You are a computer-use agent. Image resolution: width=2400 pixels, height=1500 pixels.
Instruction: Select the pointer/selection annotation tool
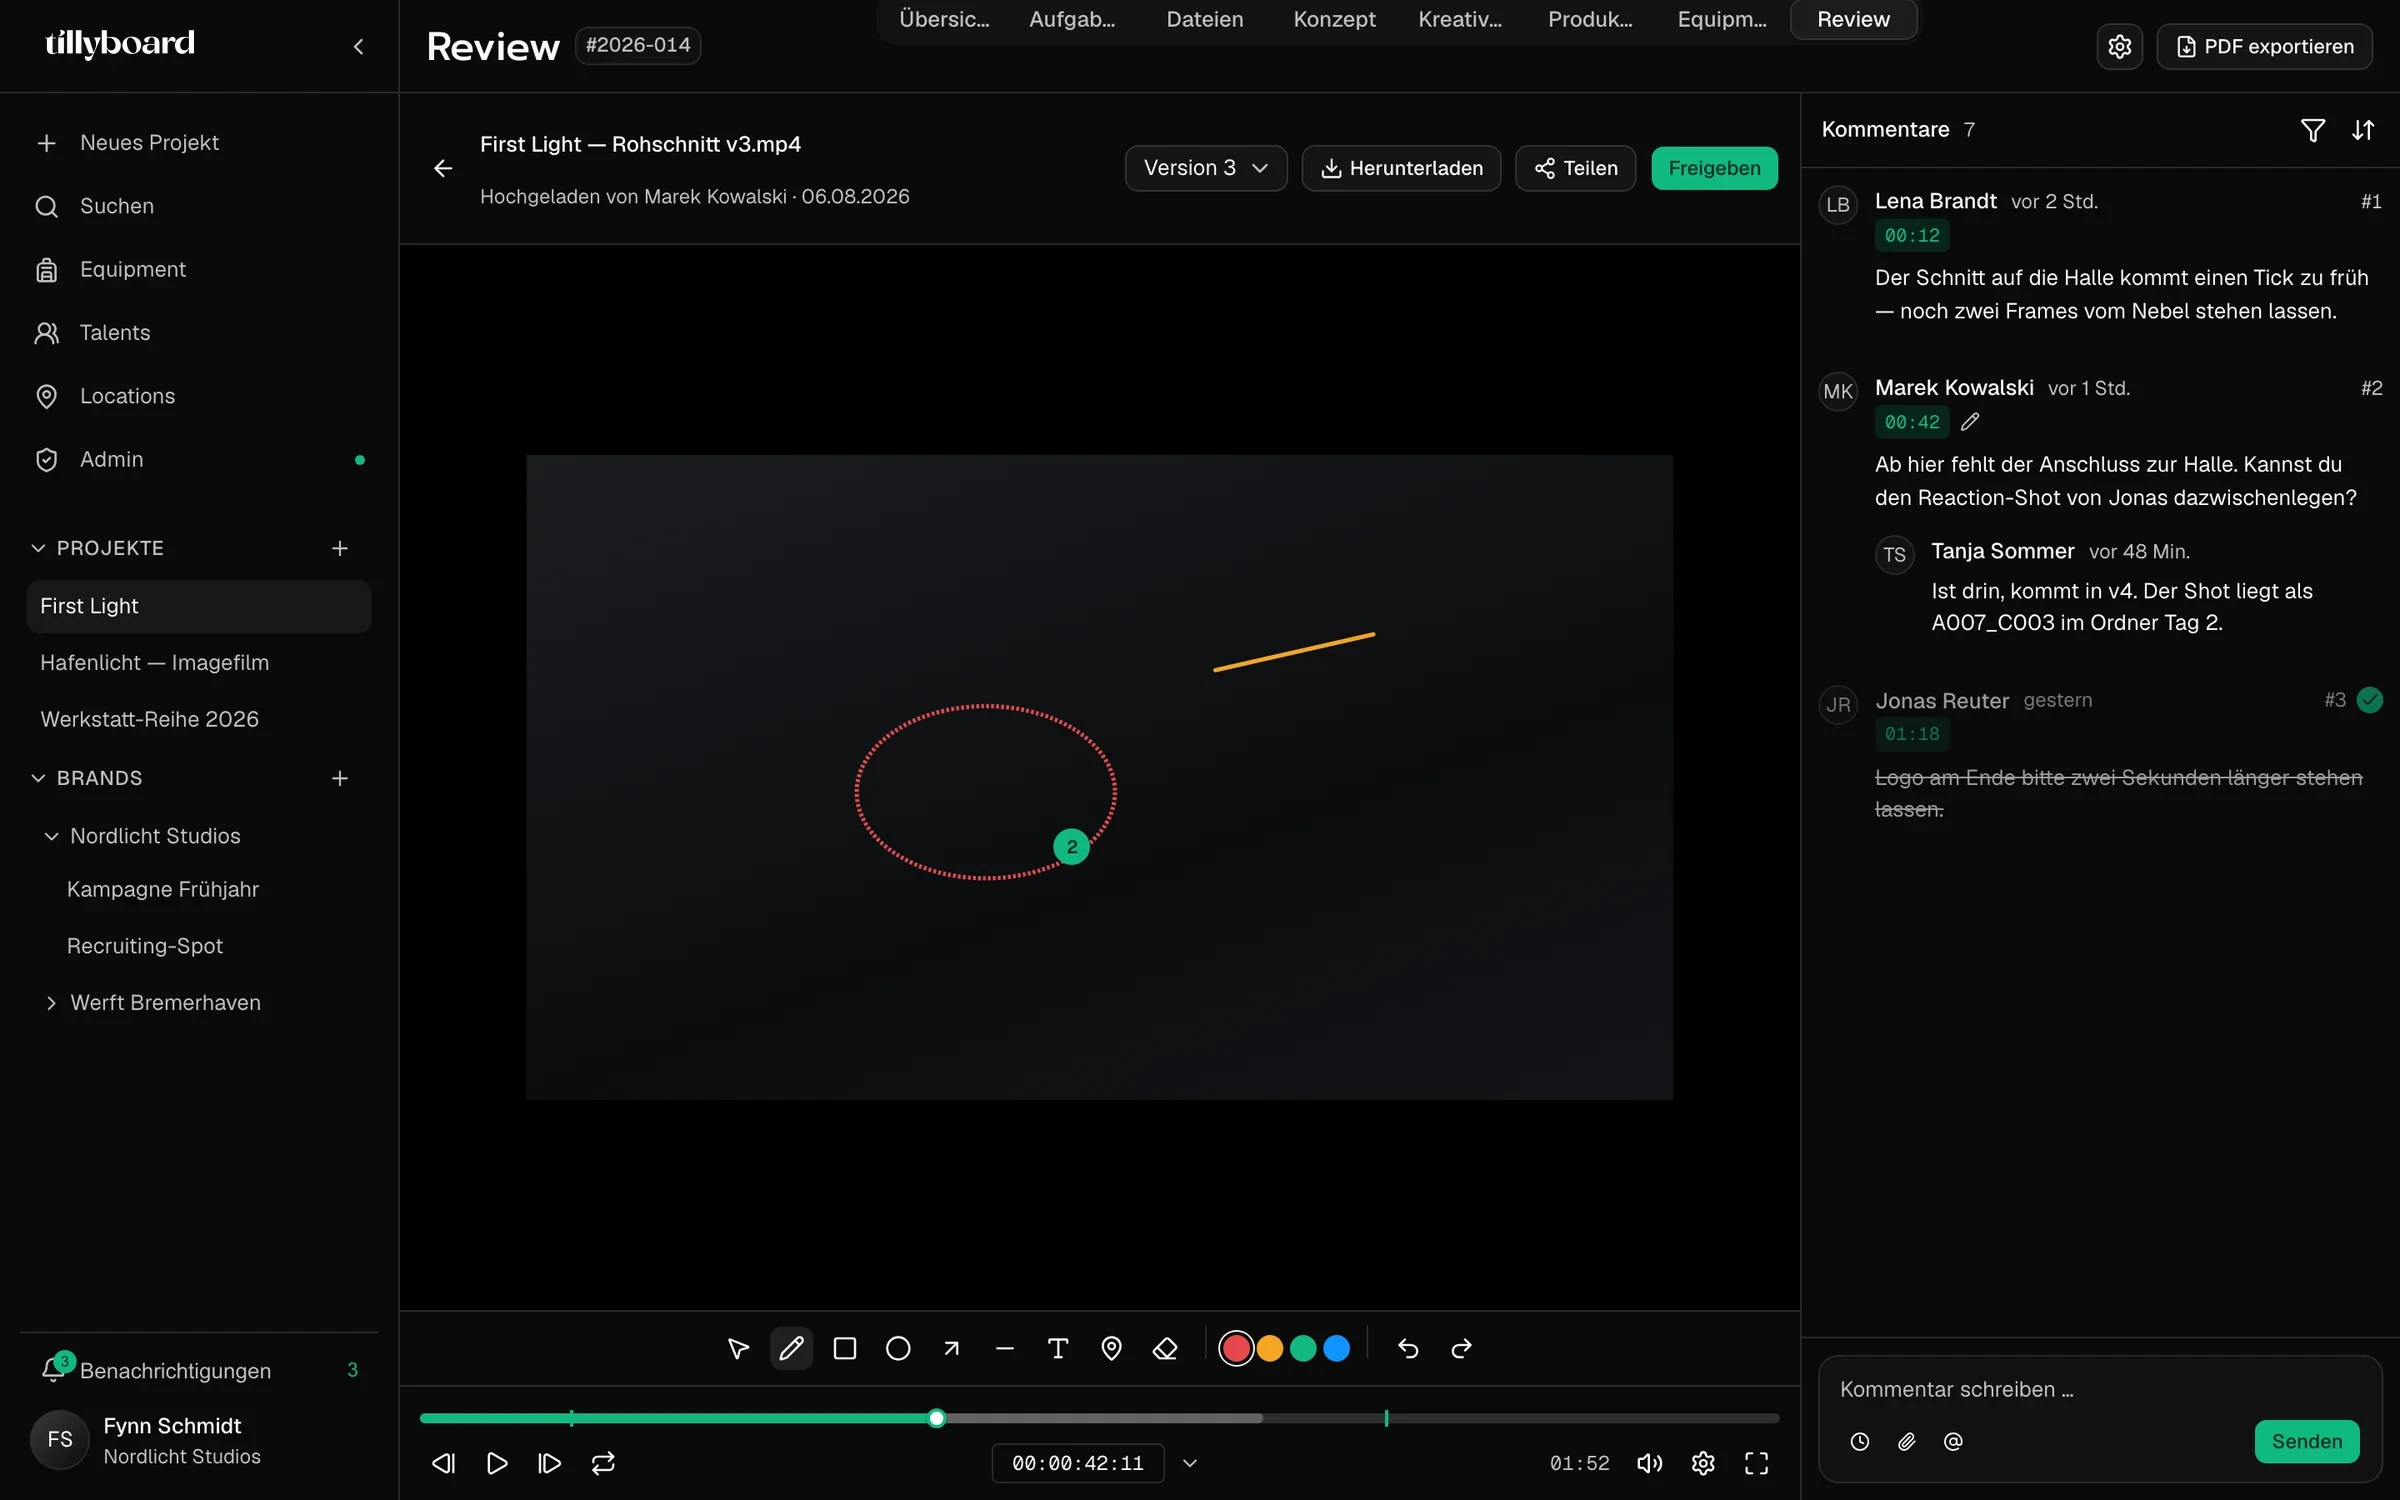tap(738, 1349)
